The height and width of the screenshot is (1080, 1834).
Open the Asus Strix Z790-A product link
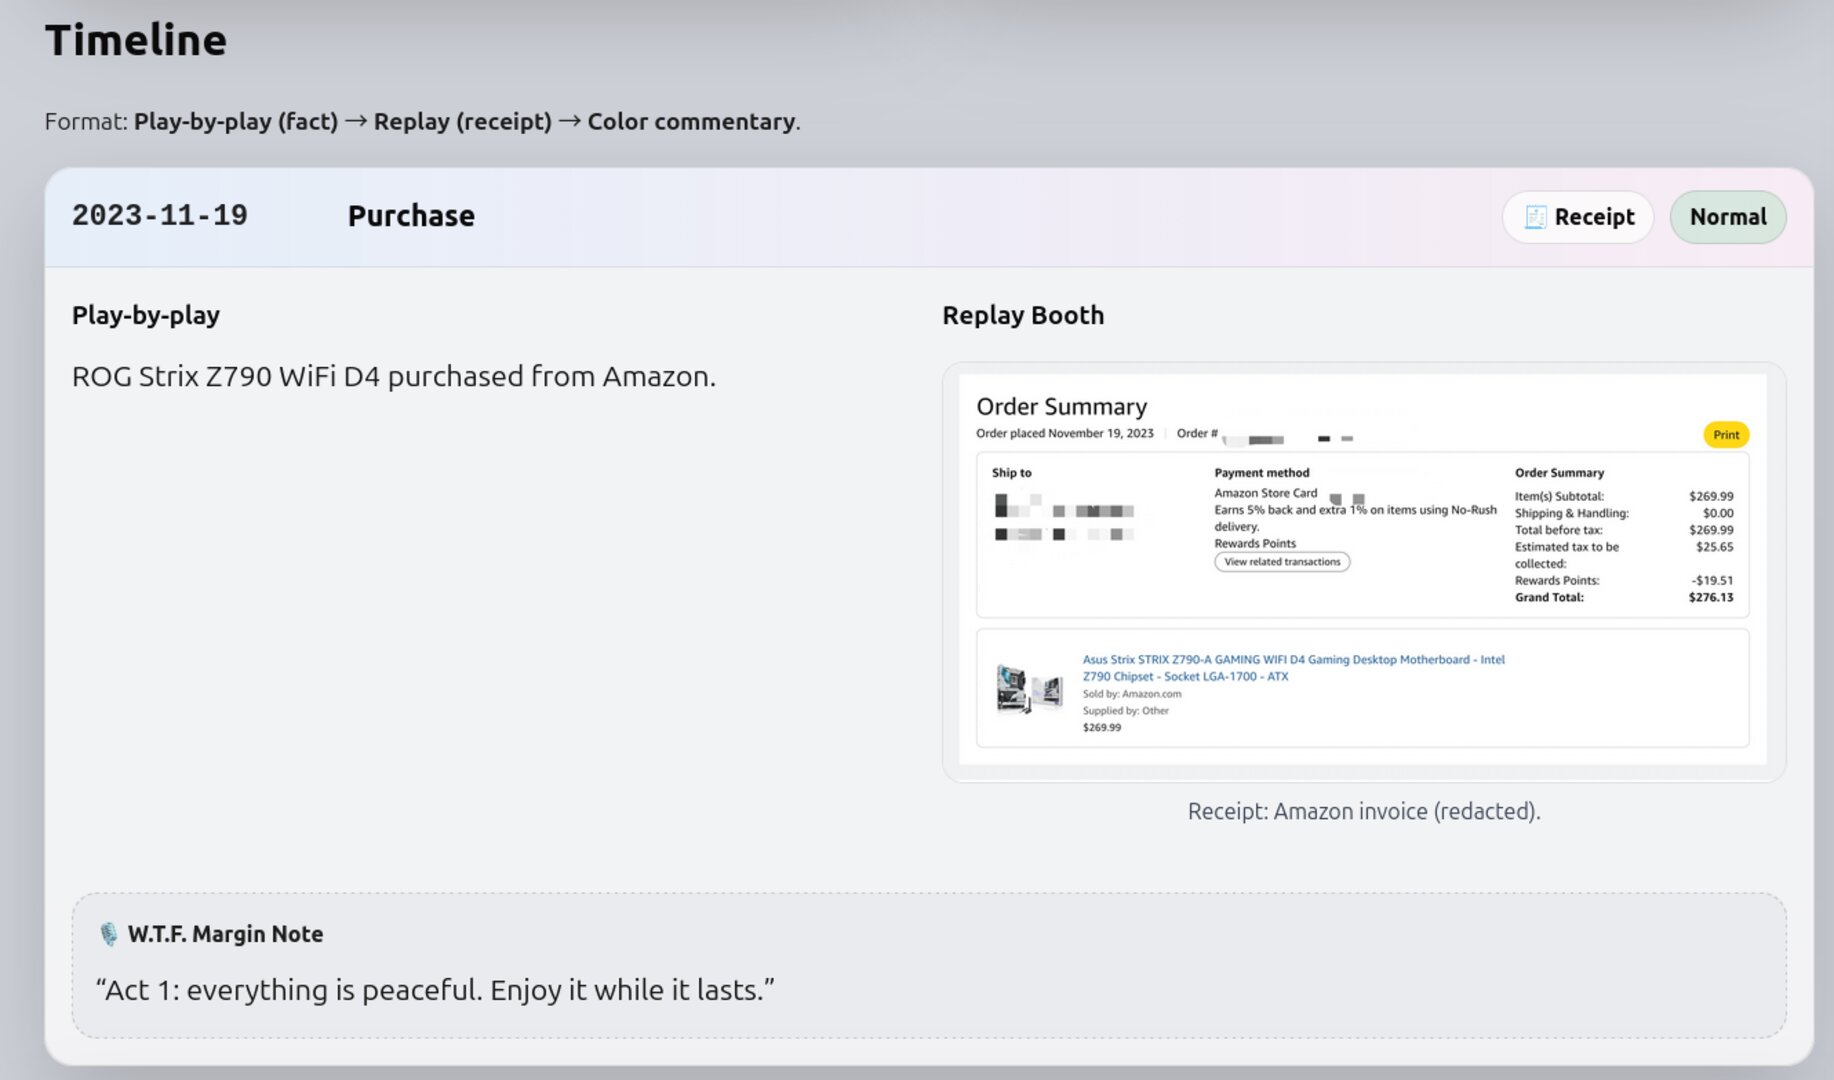[1292, 668]
